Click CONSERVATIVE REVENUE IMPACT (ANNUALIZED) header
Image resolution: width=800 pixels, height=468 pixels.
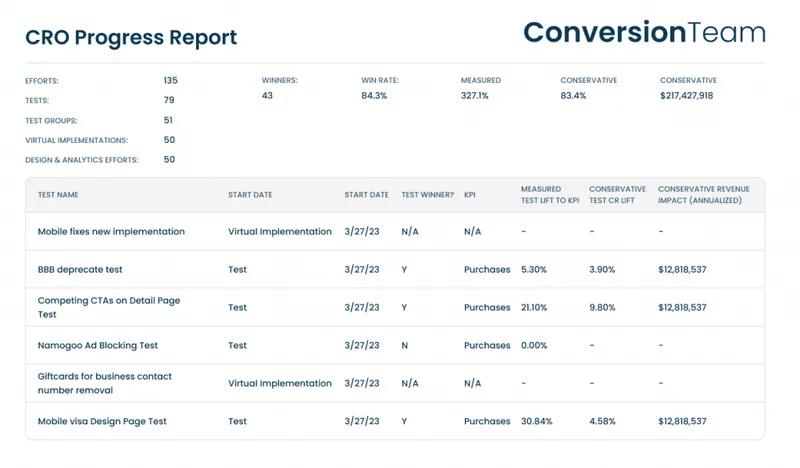pyautogui.click(x=704, y=194)
